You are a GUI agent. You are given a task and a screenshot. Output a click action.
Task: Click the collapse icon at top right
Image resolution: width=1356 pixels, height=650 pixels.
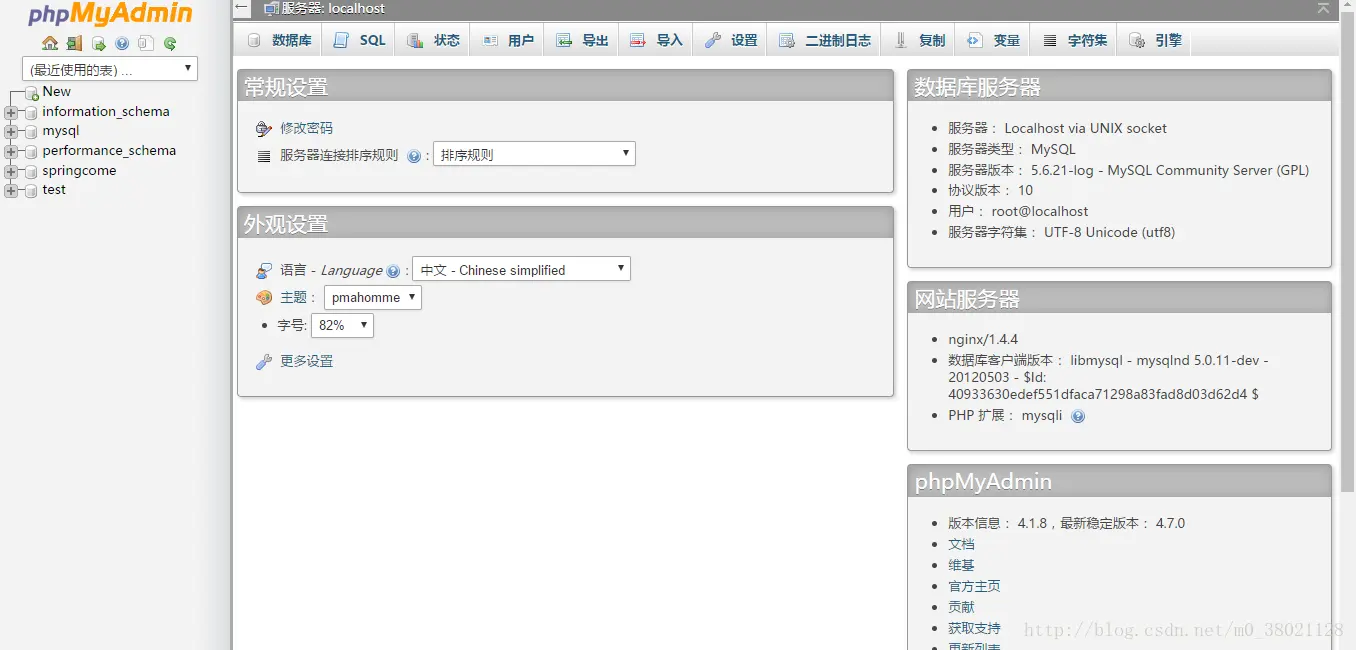tap(1324, 8)
